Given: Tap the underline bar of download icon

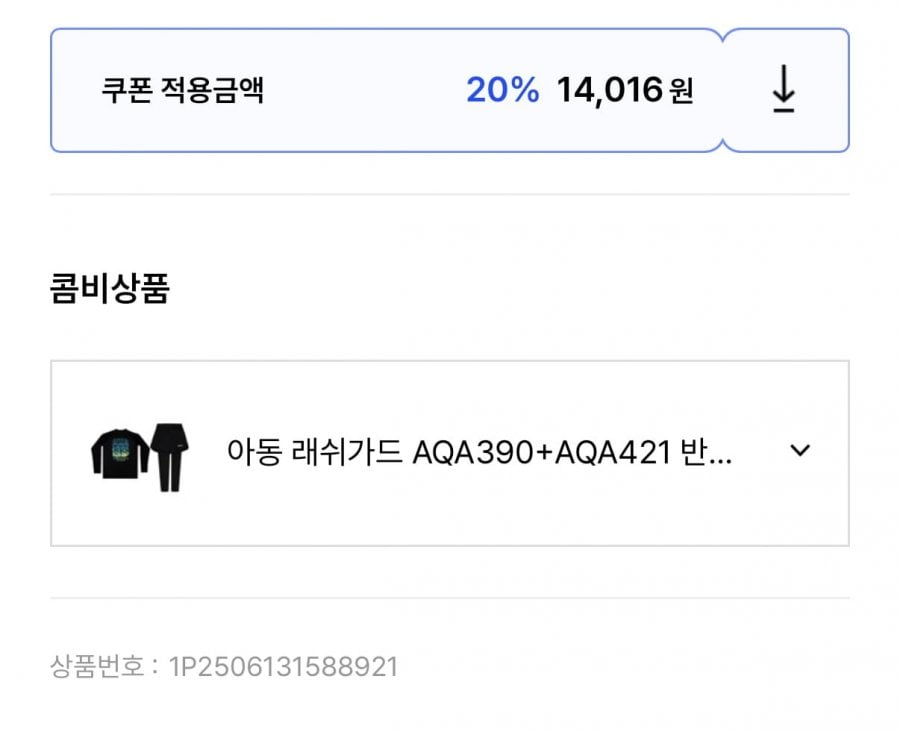Looking at the screenshot, I should click(783, 110).
